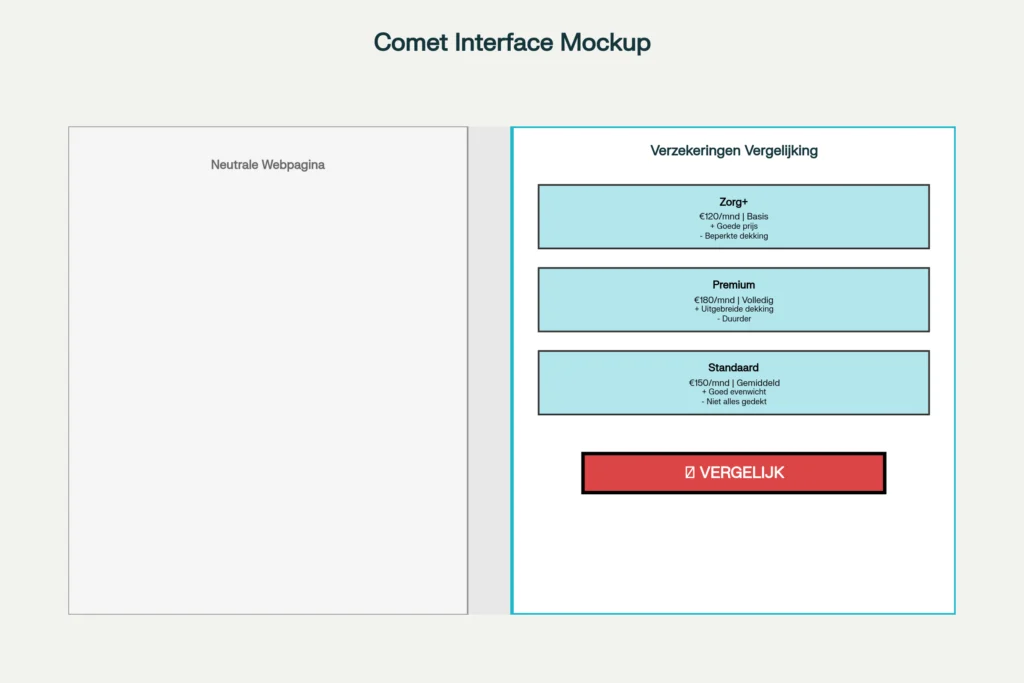
Task: Click the €120/mnd | Basis price line
Action: click(x=733, y=216)
